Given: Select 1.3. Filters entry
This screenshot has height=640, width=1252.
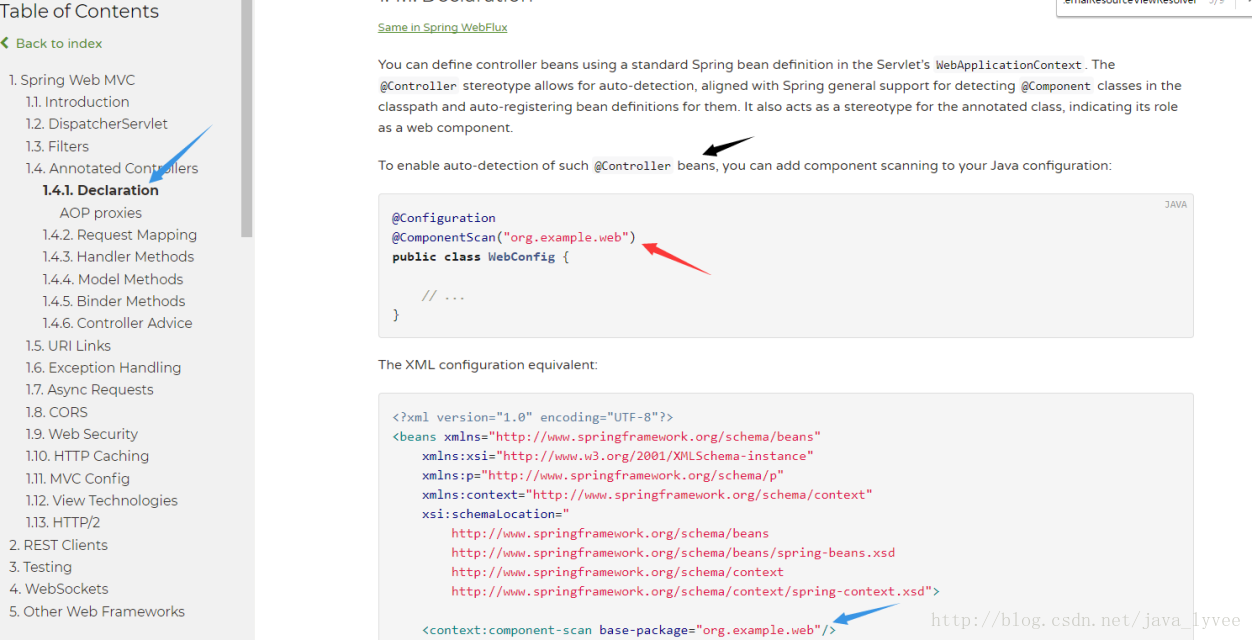Looking at the screenshot, I should [x=57, y=146].
